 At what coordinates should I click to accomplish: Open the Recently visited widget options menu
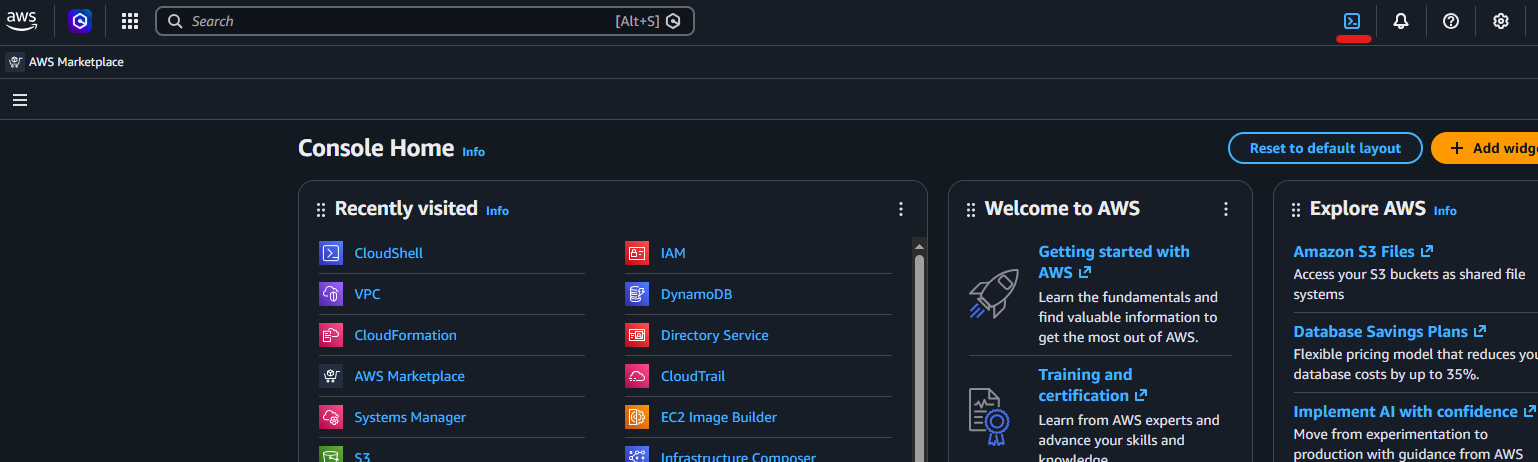[901, 209]
